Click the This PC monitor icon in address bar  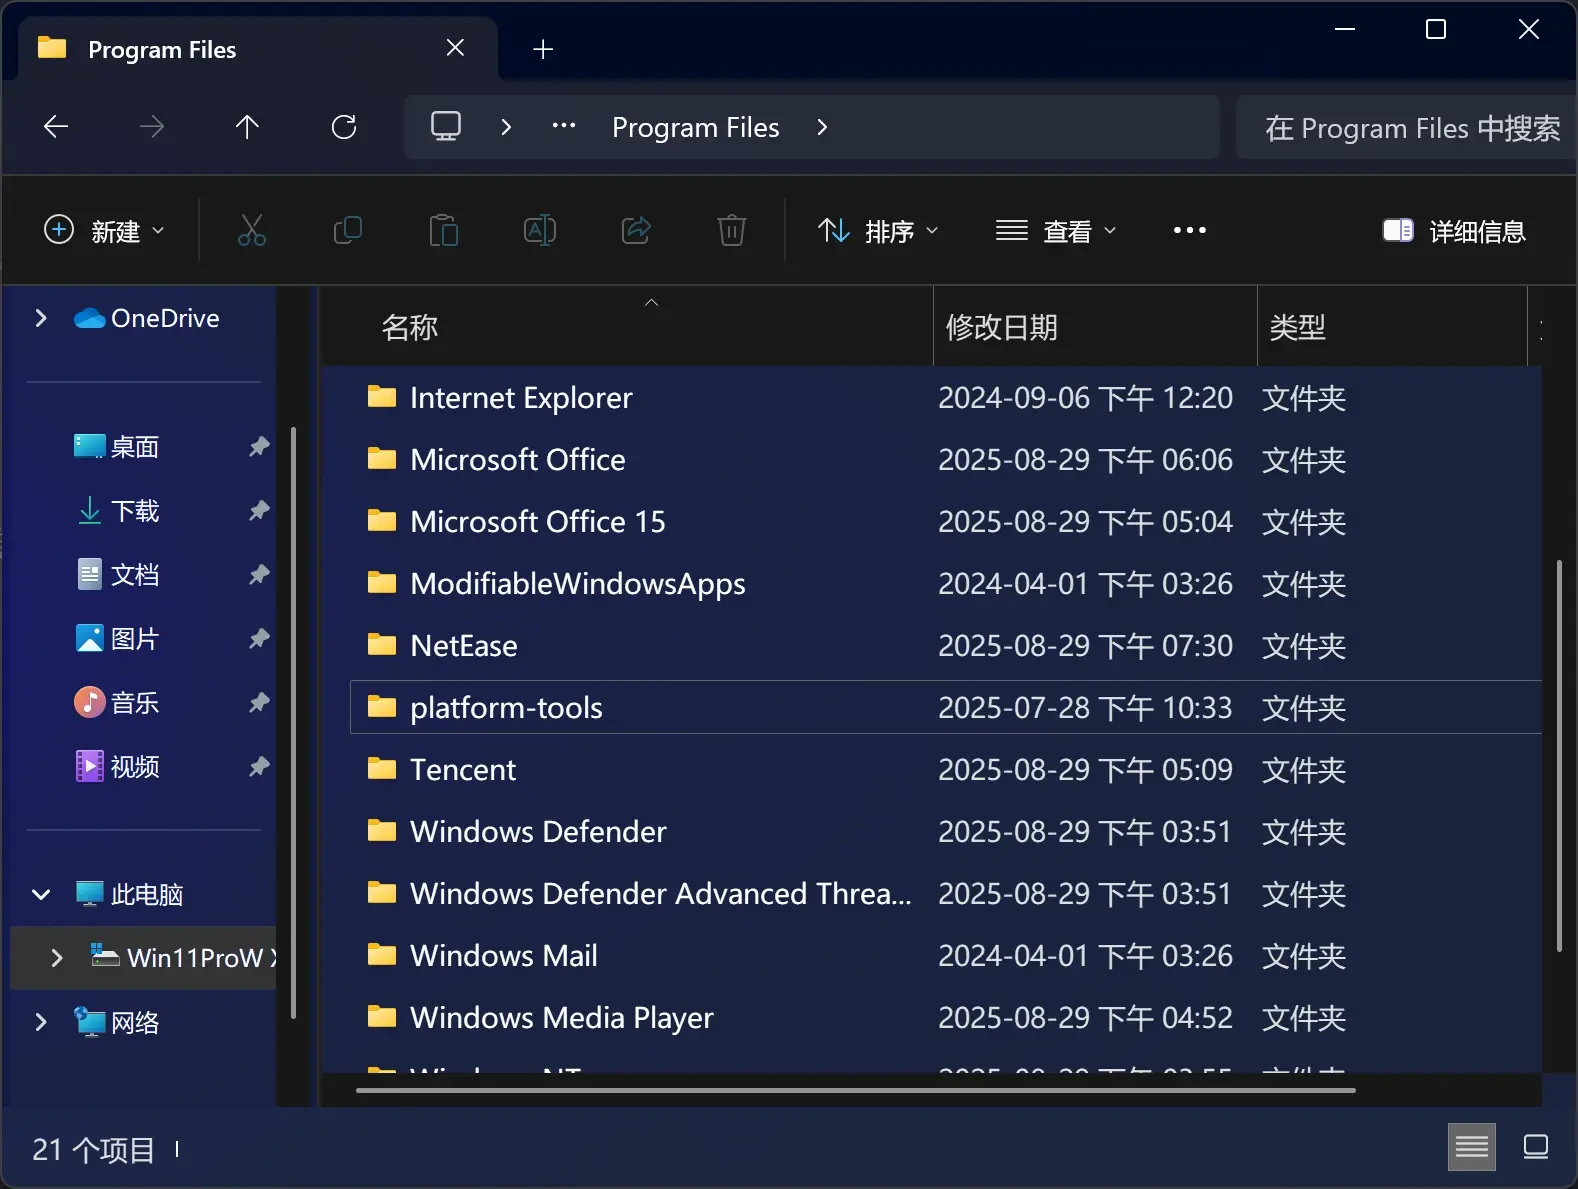[446, 127]
